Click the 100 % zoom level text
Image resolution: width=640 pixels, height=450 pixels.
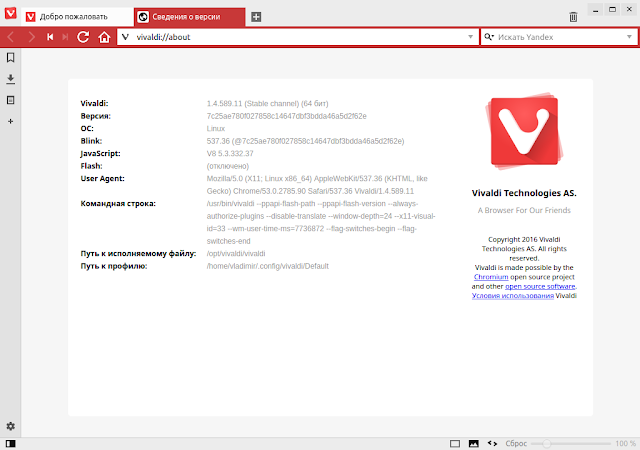[625, 443]
